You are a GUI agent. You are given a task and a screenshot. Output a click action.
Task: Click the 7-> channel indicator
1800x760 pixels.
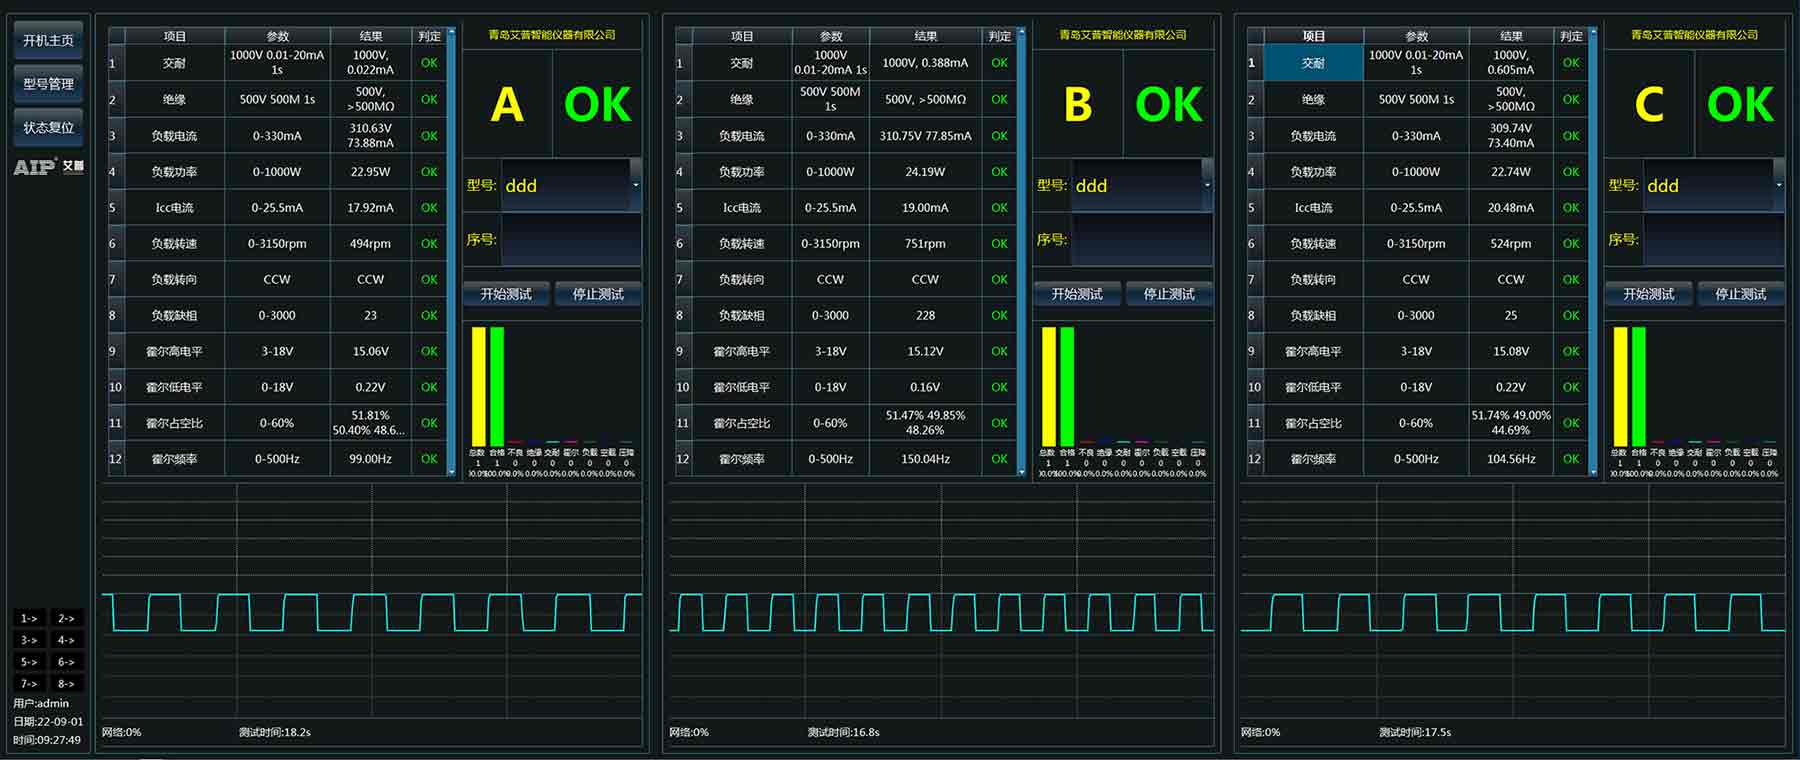point(29,684)
